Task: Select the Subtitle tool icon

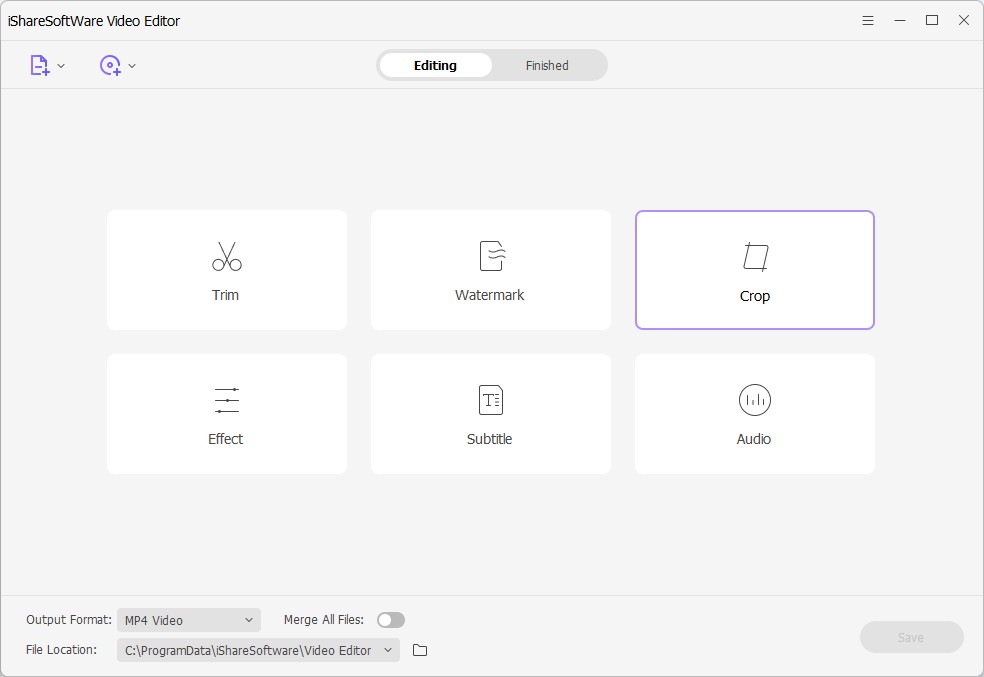Action: click(490, 400)
